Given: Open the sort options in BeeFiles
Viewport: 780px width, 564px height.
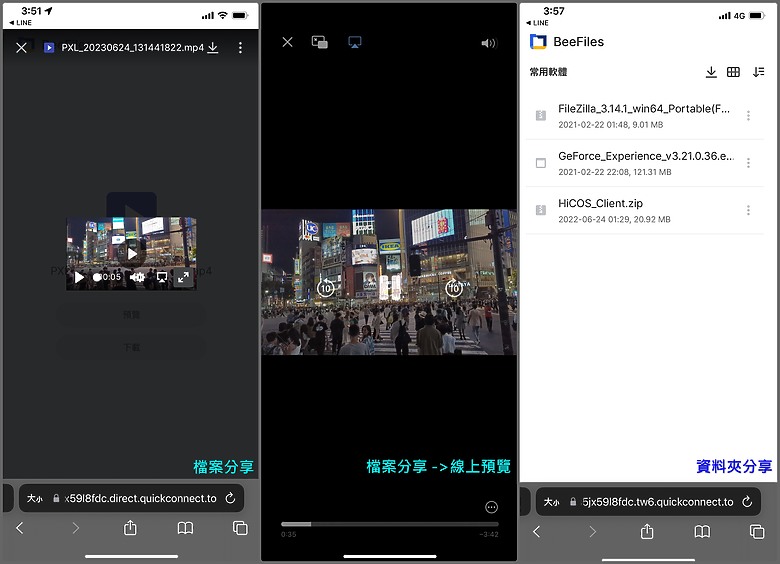Looking at the screenshot, I should click(758, 72).
